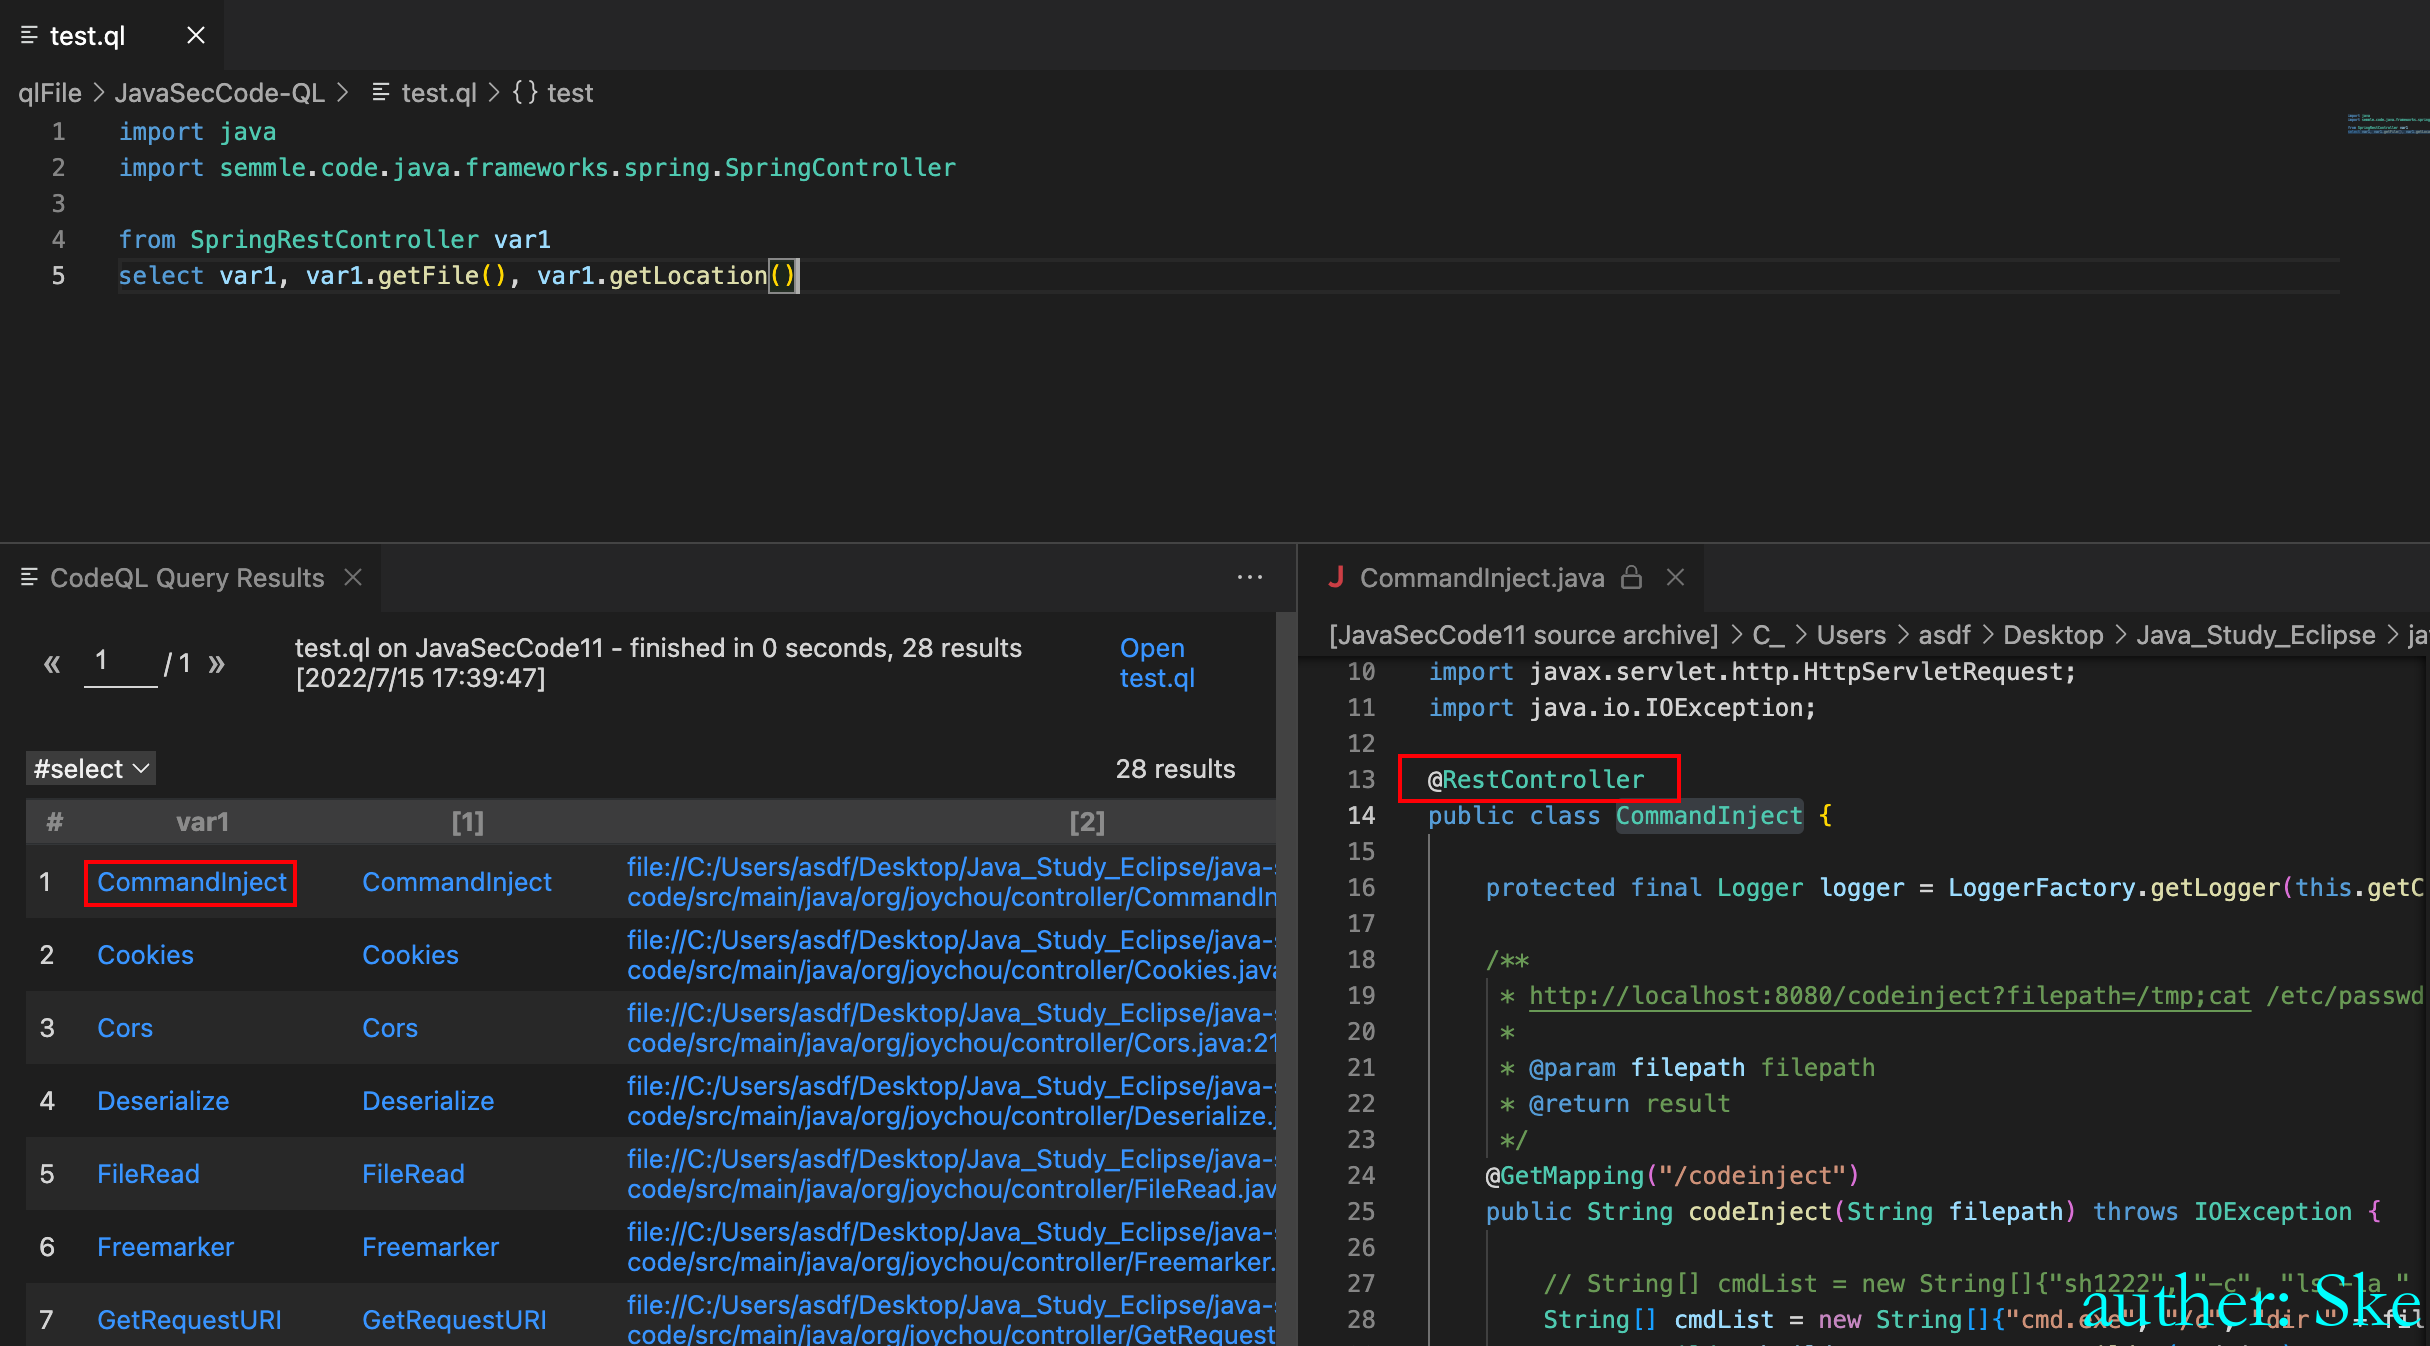Viewport: 2430px width, 1346px height.
Task: Click the qlFile breadcrumb segment
Action: pos(50,93)
